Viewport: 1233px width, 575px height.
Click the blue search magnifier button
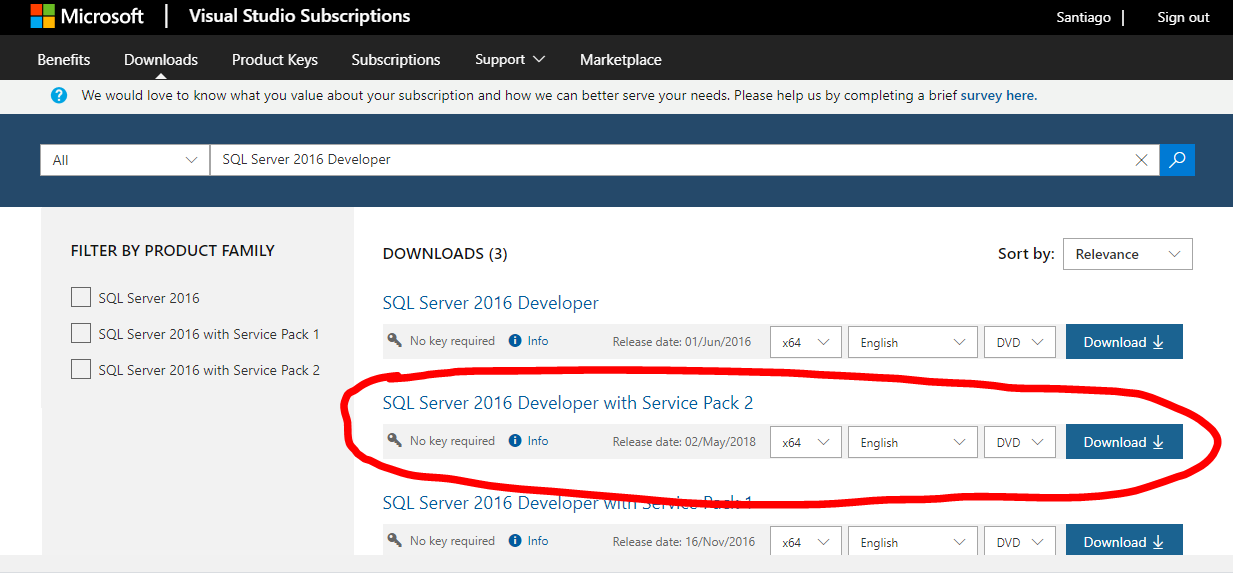coord(1177,160)
